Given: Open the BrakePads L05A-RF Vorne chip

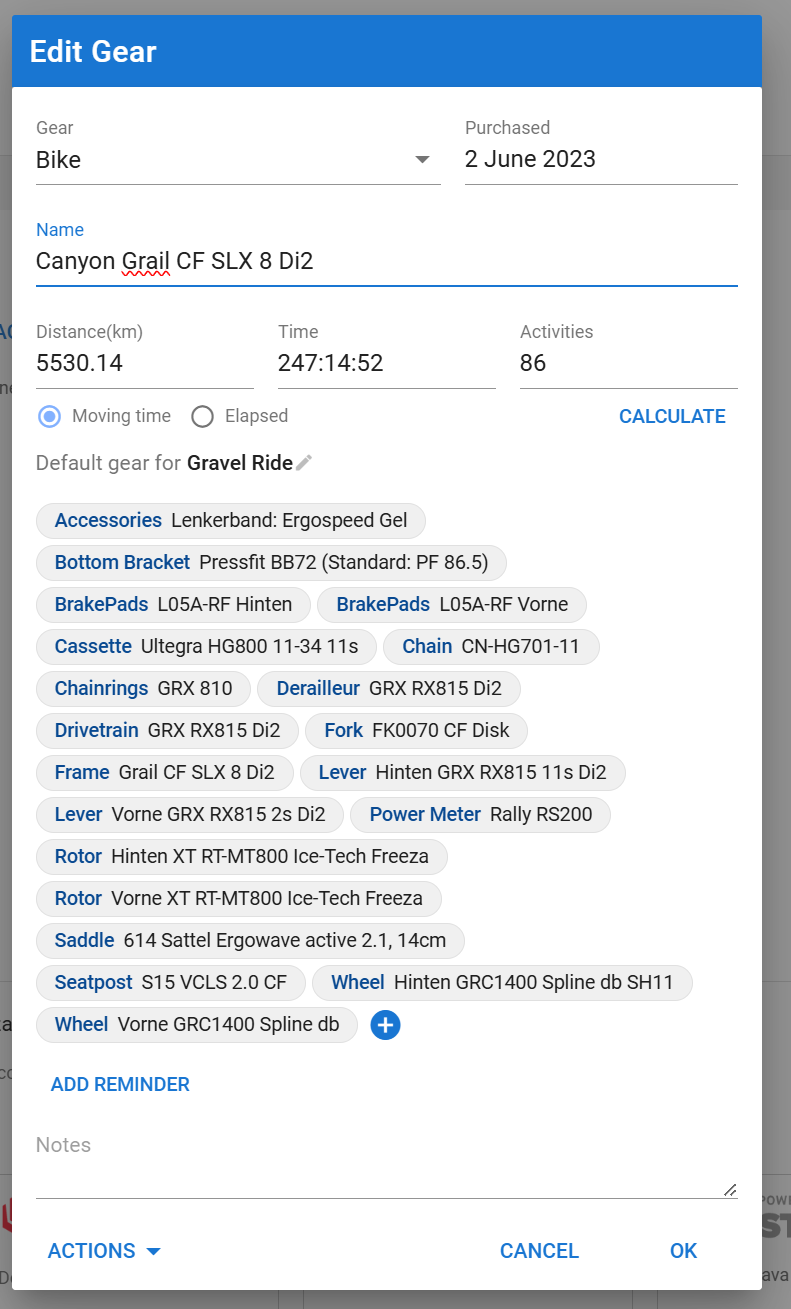Looking at the screenshot, I should [452, 605].
